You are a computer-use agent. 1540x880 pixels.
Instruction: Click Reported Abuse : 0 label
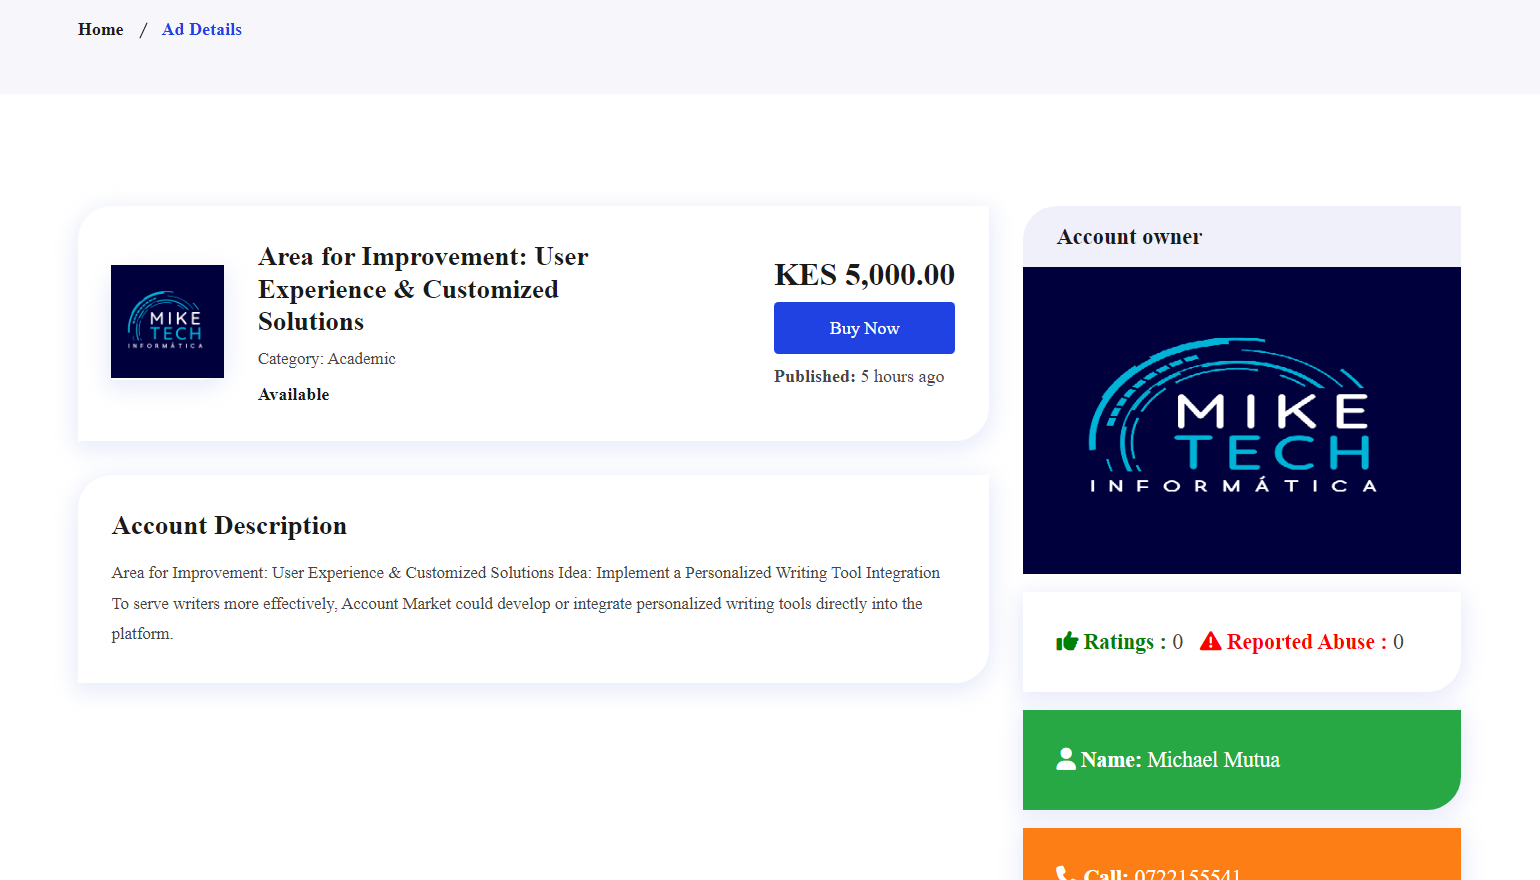pos(1315,642)
